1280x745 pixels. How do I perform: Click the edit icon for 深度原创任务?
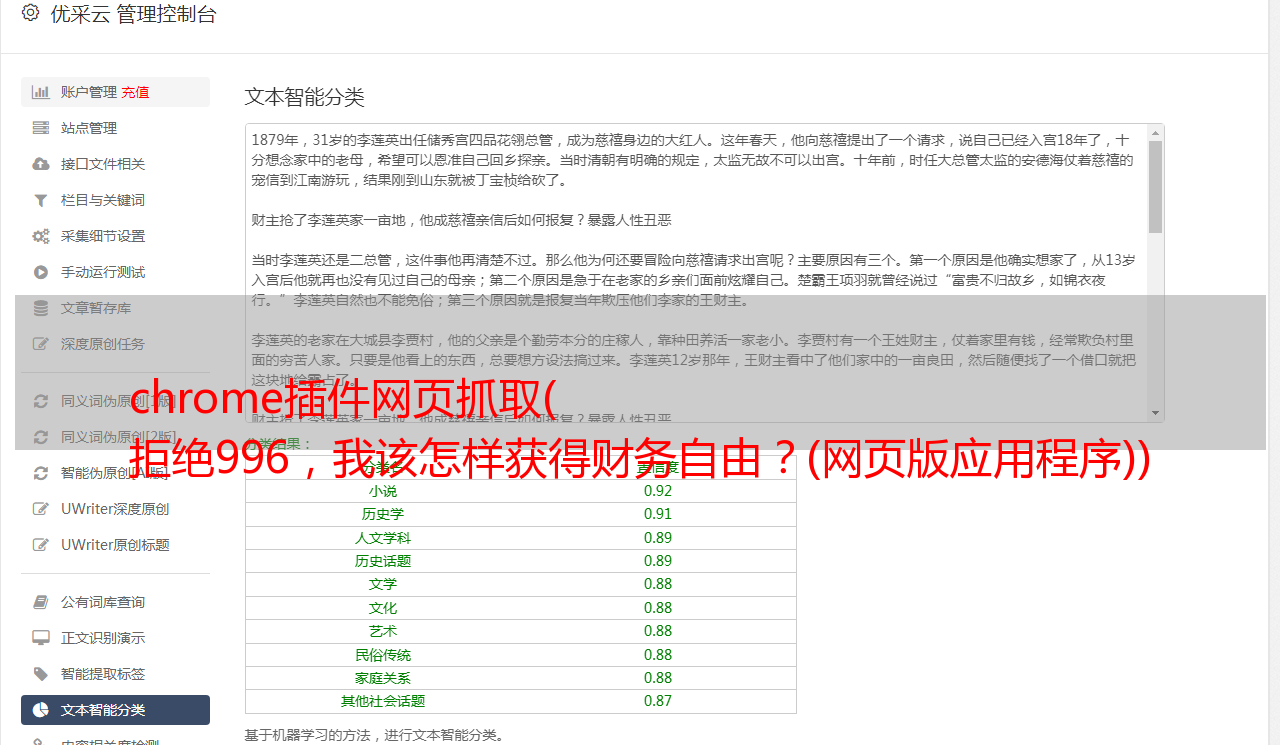(41, 344)
